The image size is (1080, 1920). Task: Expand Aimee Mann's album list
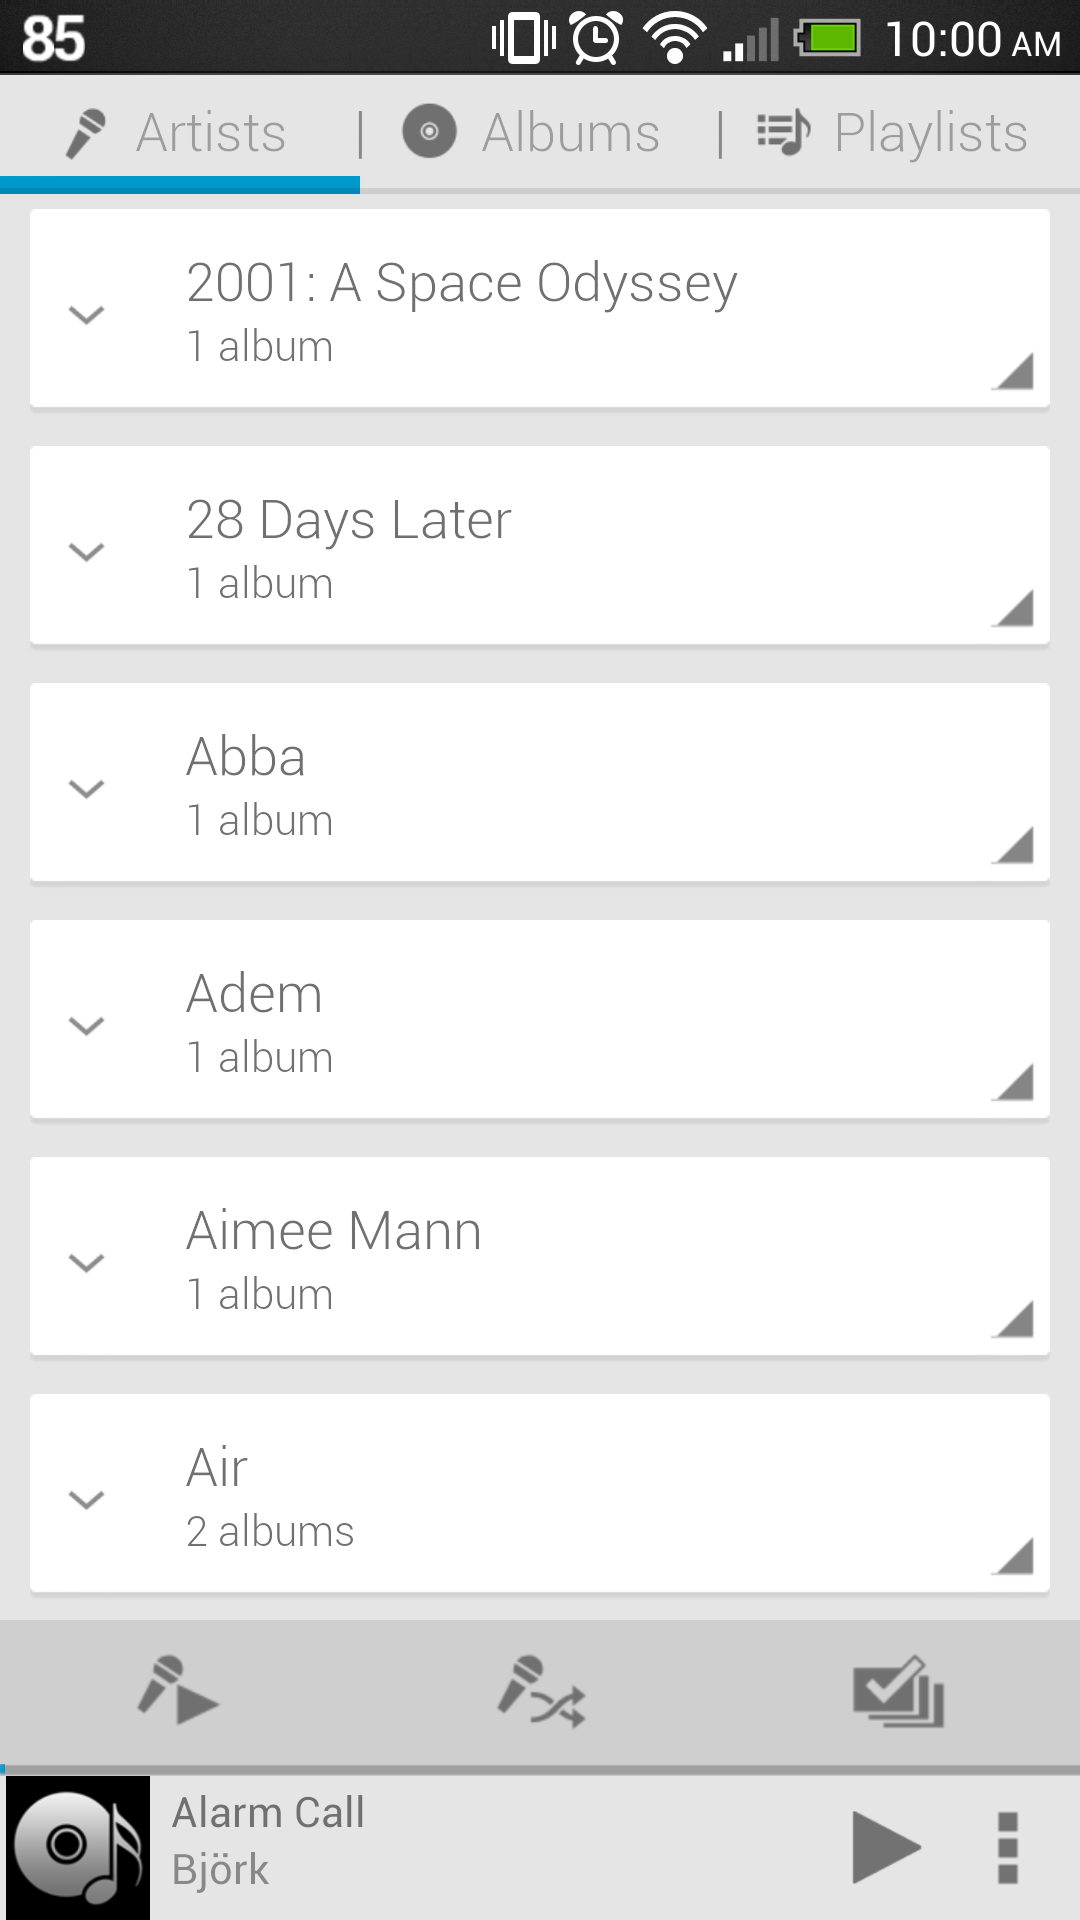[87, 1263]
